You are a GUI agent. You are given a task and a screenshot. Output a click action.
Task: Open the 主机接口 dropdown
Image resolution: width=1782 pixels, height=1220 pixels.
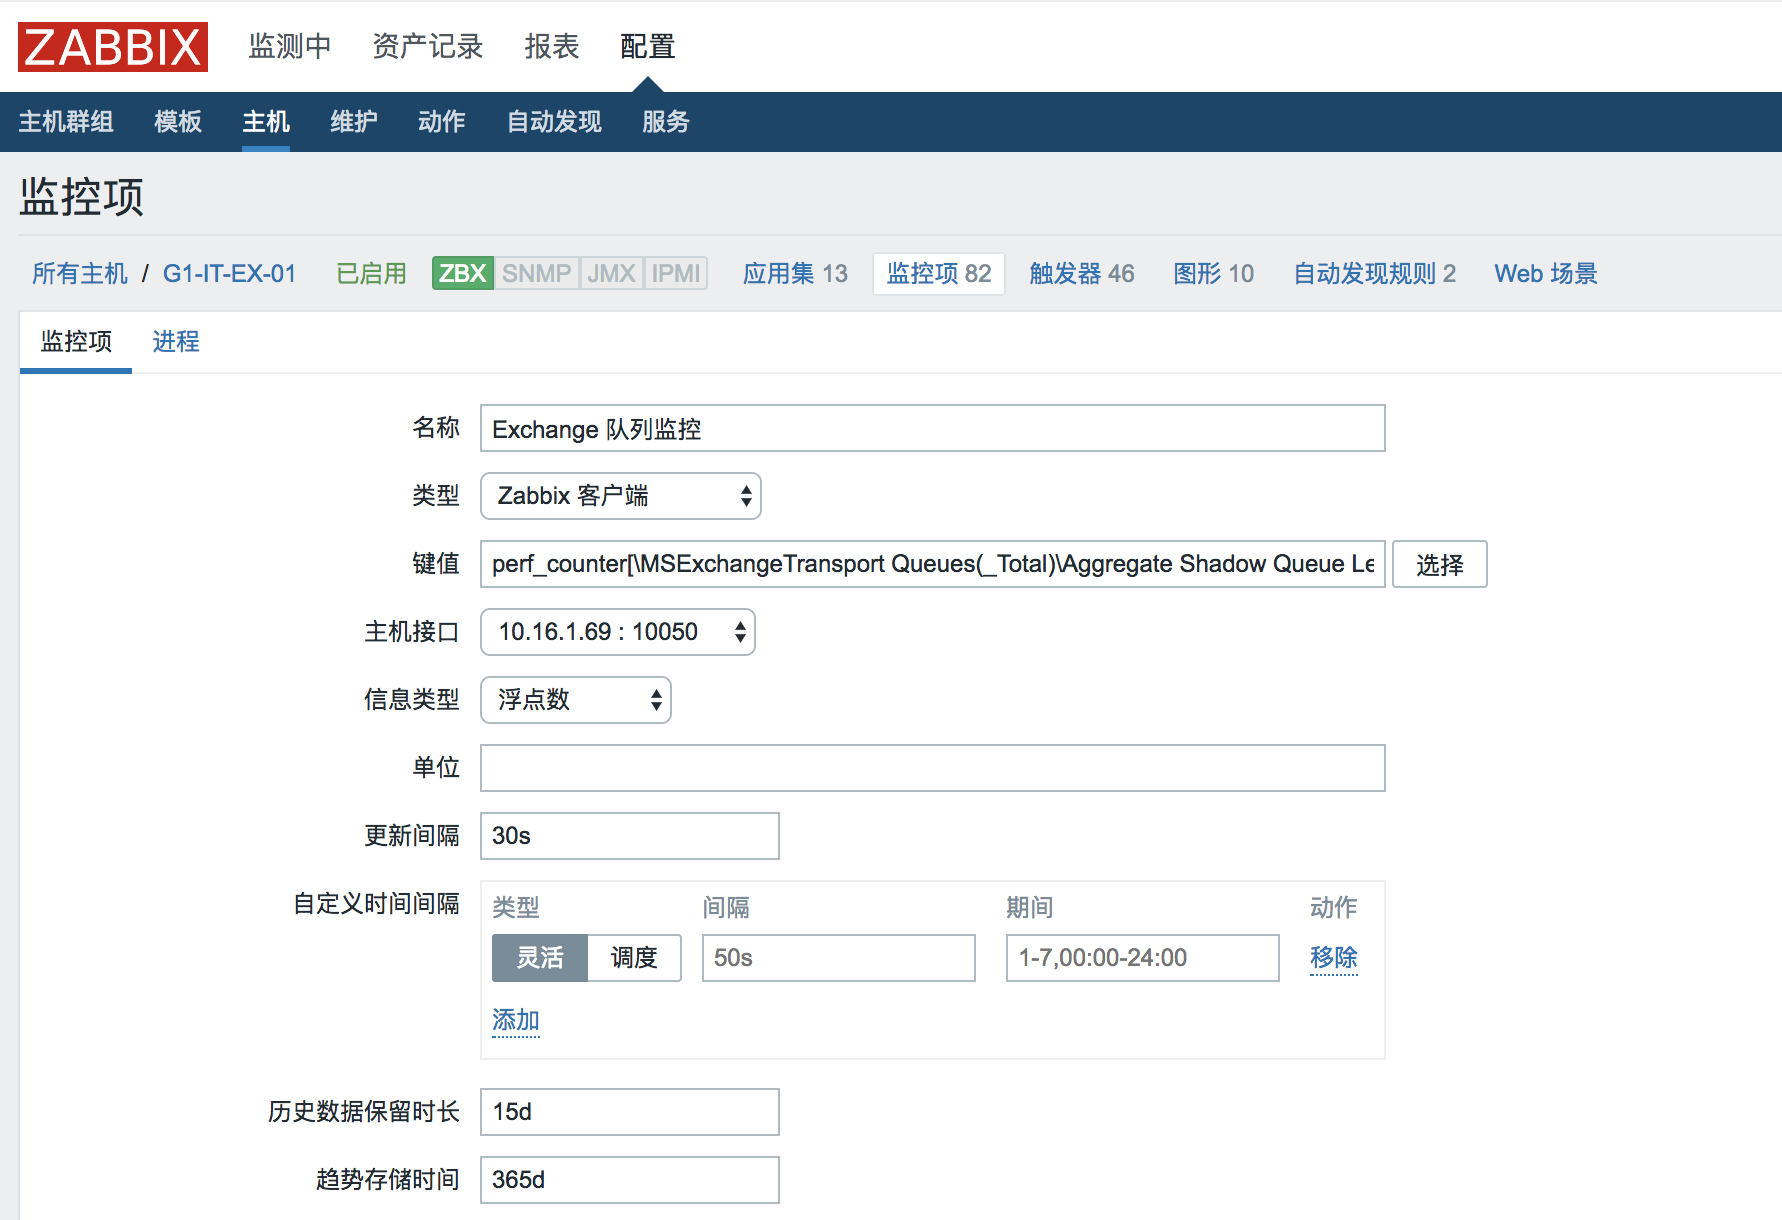(x=618, y=632)
